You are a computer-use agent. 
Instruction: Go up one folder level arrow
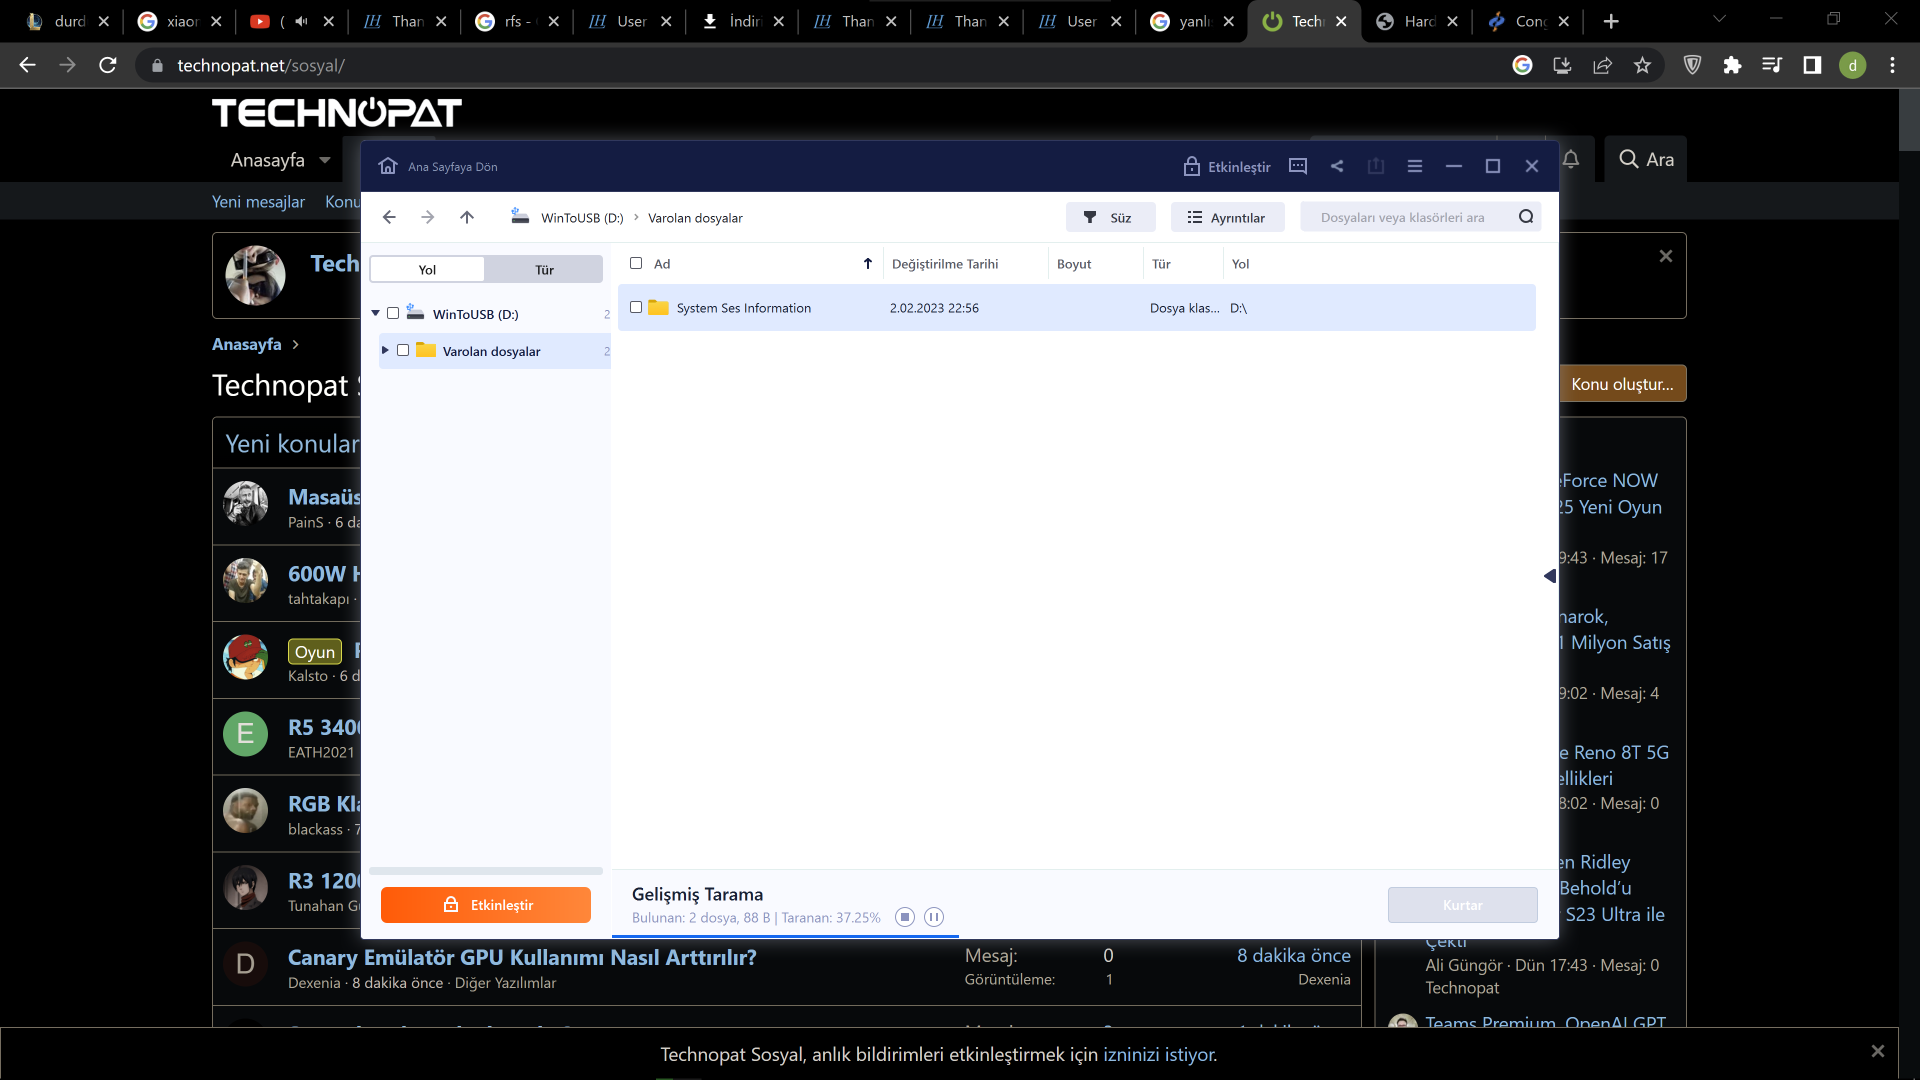click(x=467, y=217)
